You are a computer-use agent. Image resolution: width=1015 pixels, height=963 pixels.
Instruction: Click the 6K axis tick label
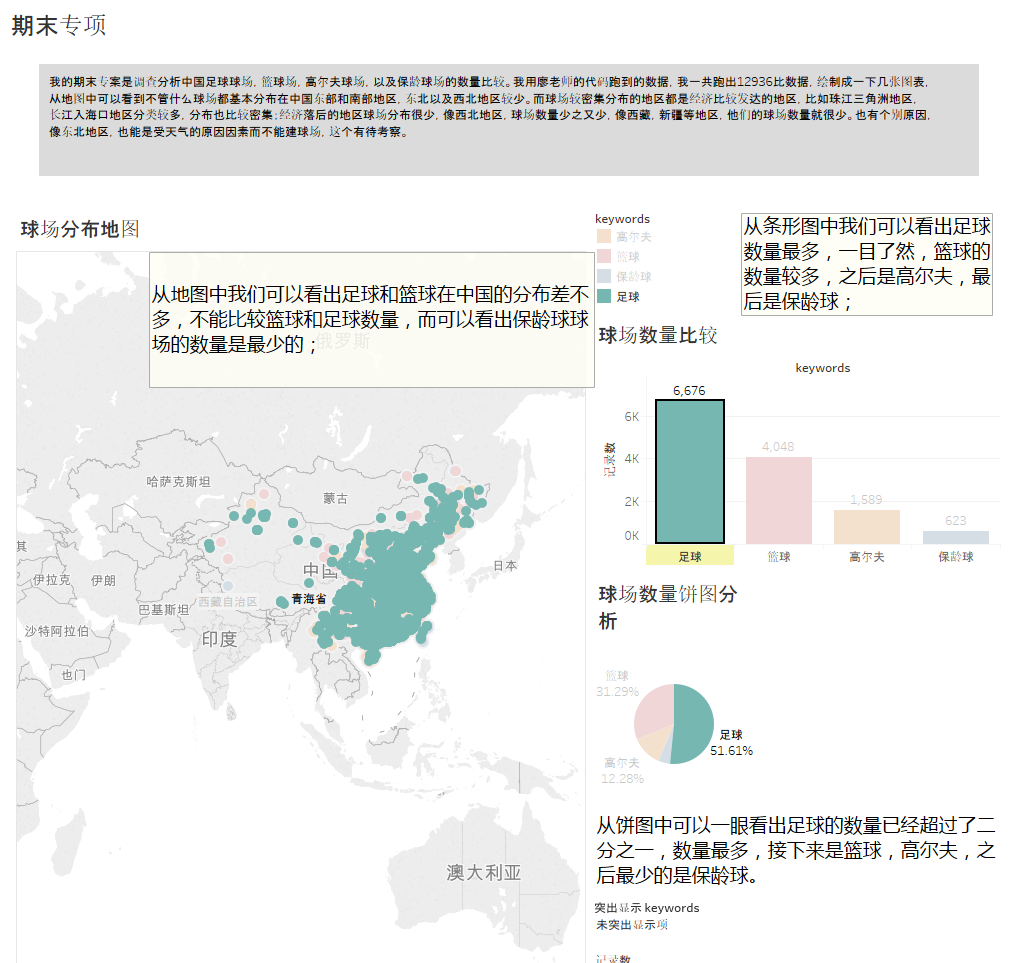click(631, 416)
